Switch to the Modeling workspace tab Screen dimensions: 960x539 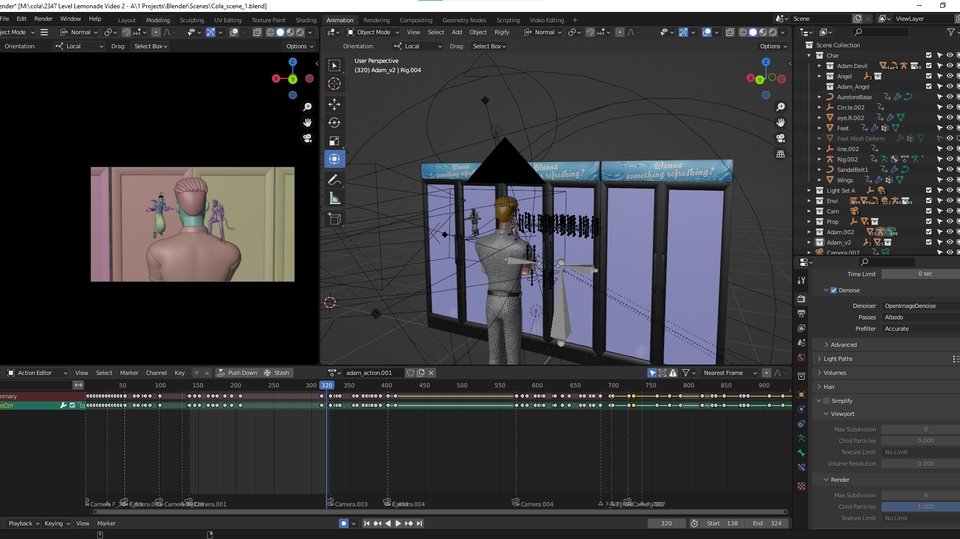[x=158, y=20]
